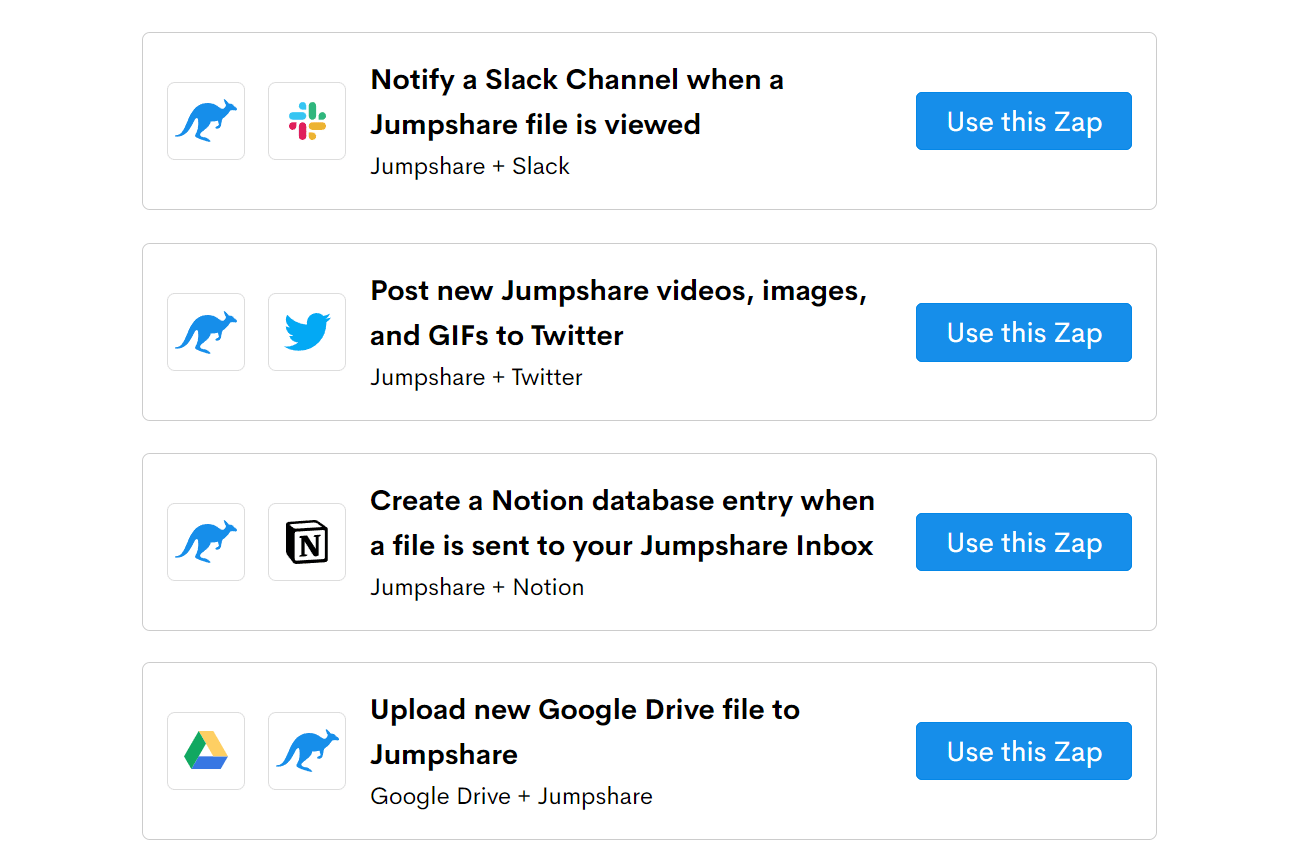Click the Jumpshare kangaroo icon in the Slack zap
Viewport: 1300px width, 868px height.
[x=205, y=120]
